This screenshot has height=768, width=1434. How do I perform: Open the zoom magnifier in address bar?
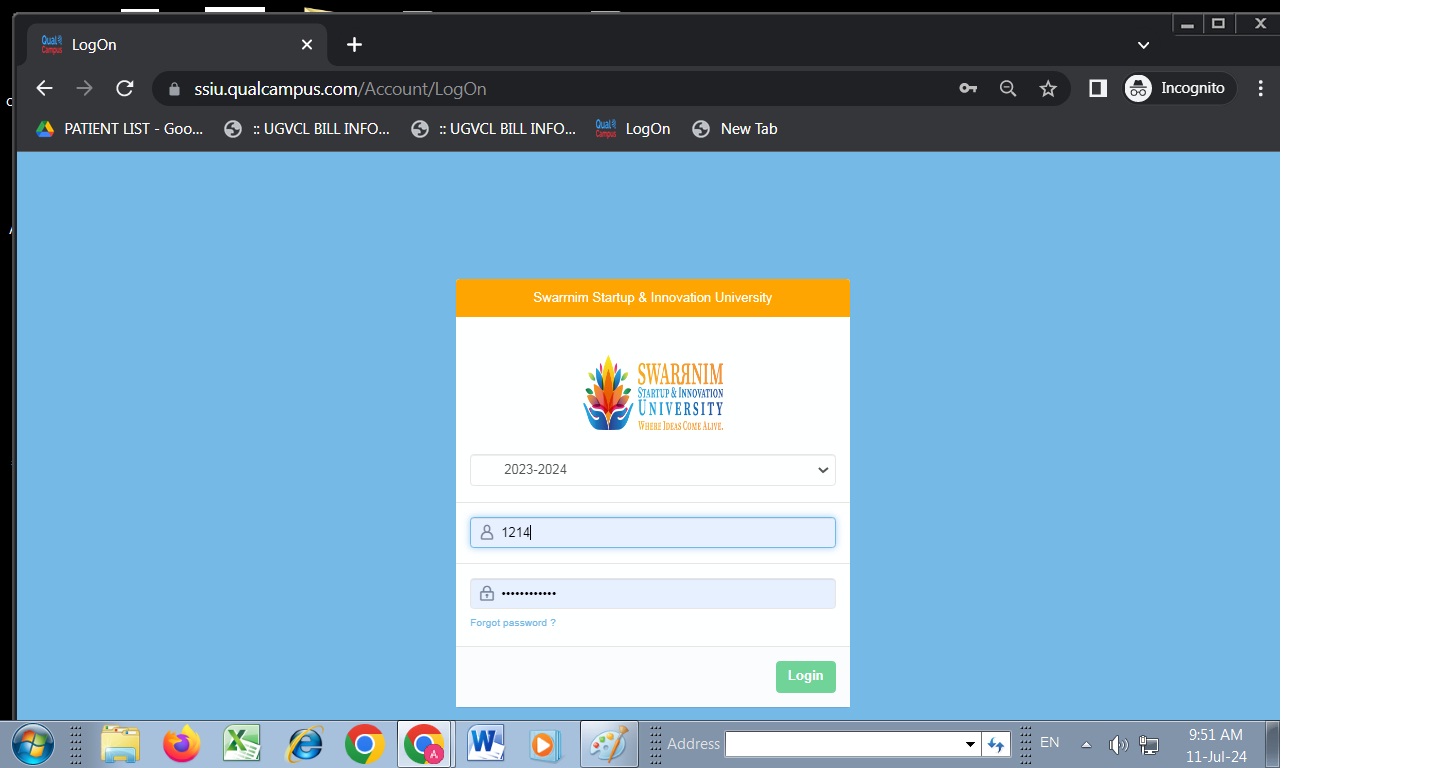tap(1008, 88)
